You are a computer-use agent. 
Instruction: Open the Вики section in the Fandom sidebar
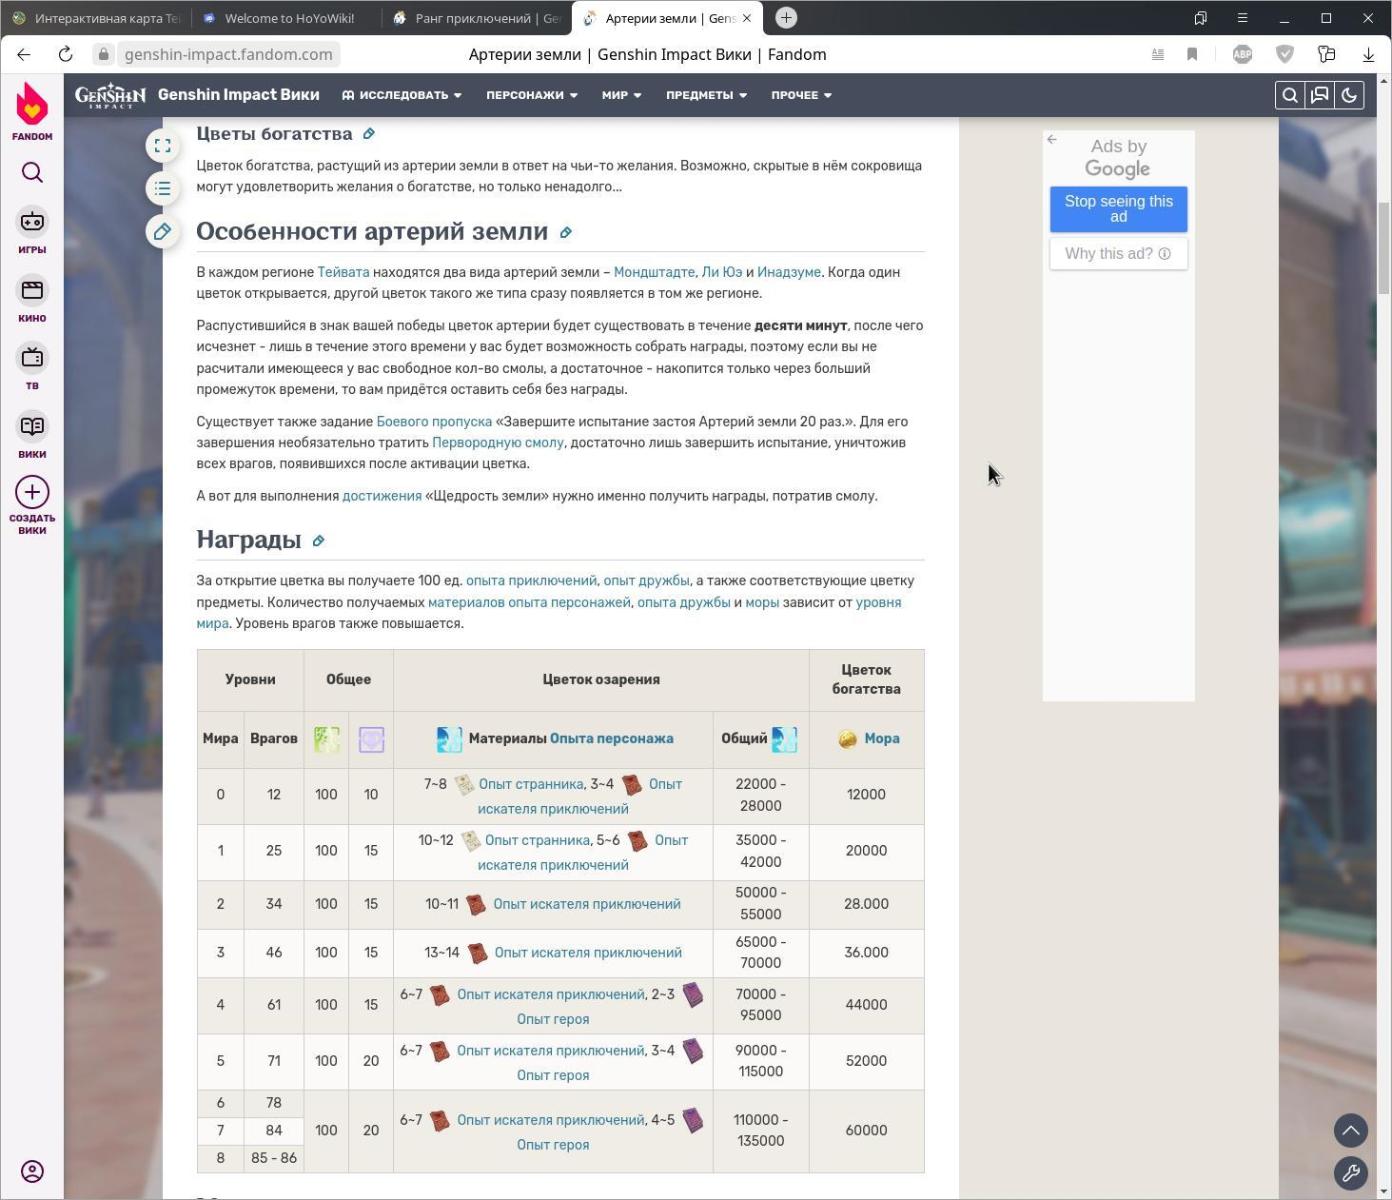[32, 435]
